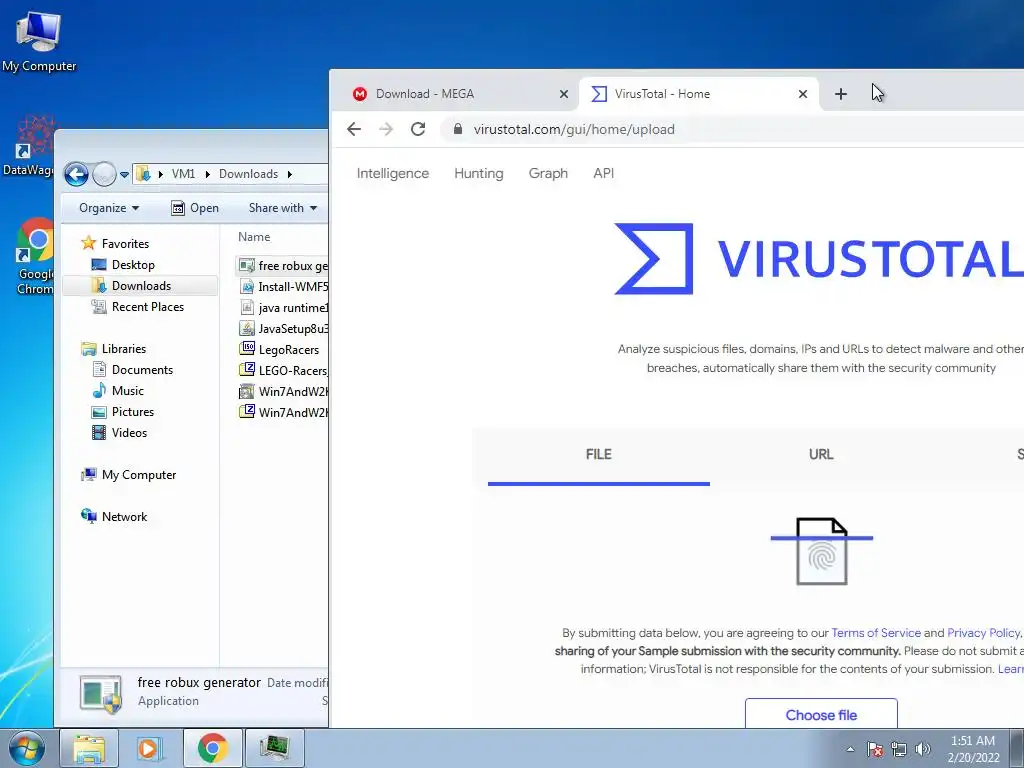Expand Downloads breadcrumb arrow in address bar
Screen dimensions: 1024x768
click(289, 174)
